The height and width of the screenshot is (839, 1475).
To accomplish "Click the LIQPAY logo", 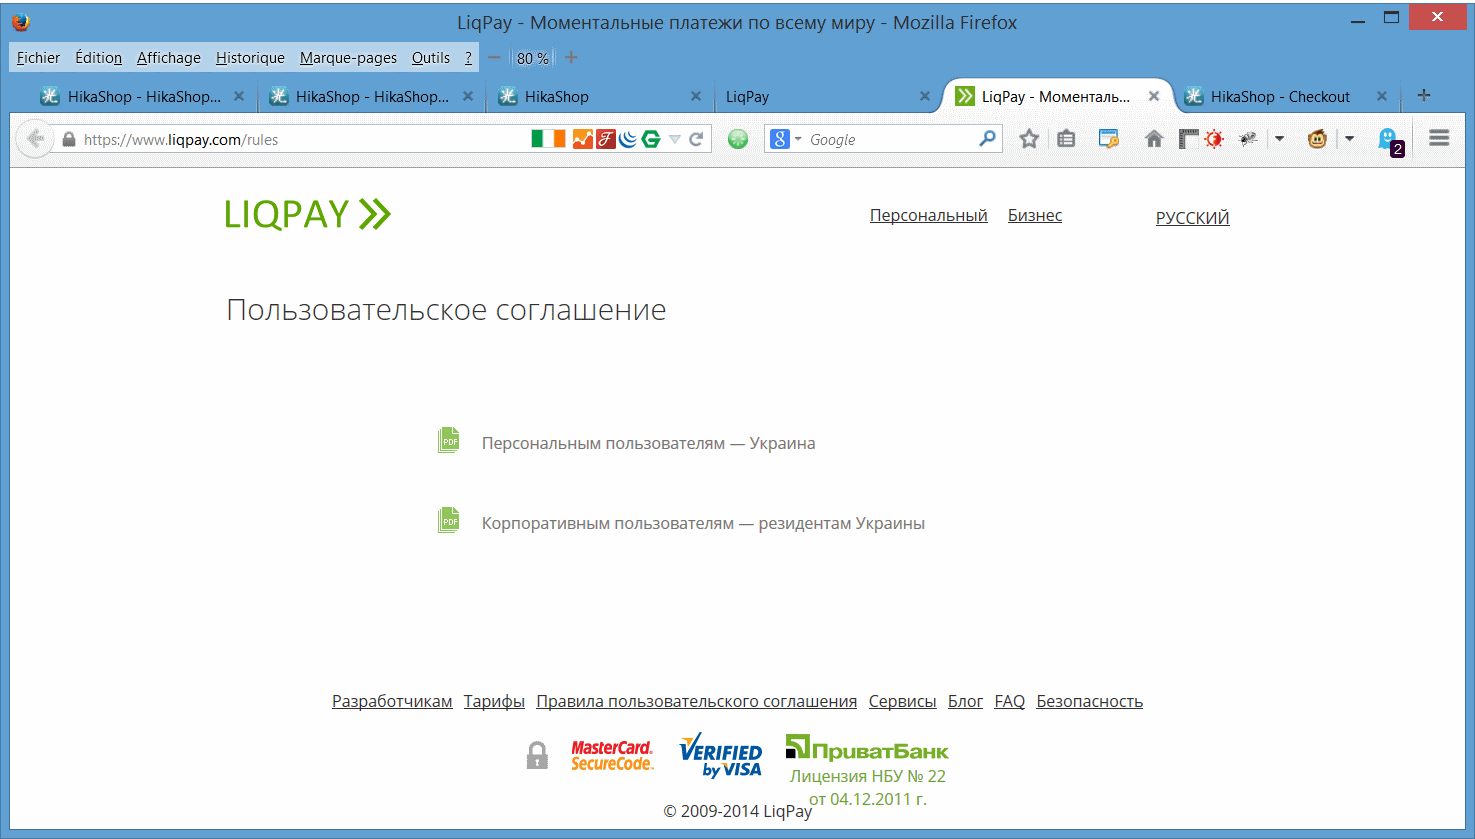I will tap(308, 214).
